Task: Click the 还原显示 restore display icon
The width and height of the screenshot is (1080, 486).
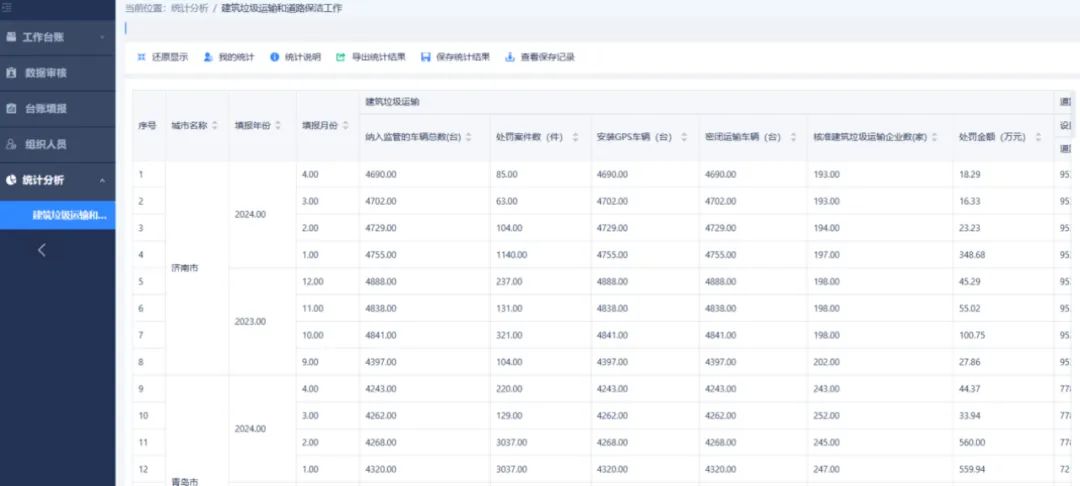Action: (141, 57)
